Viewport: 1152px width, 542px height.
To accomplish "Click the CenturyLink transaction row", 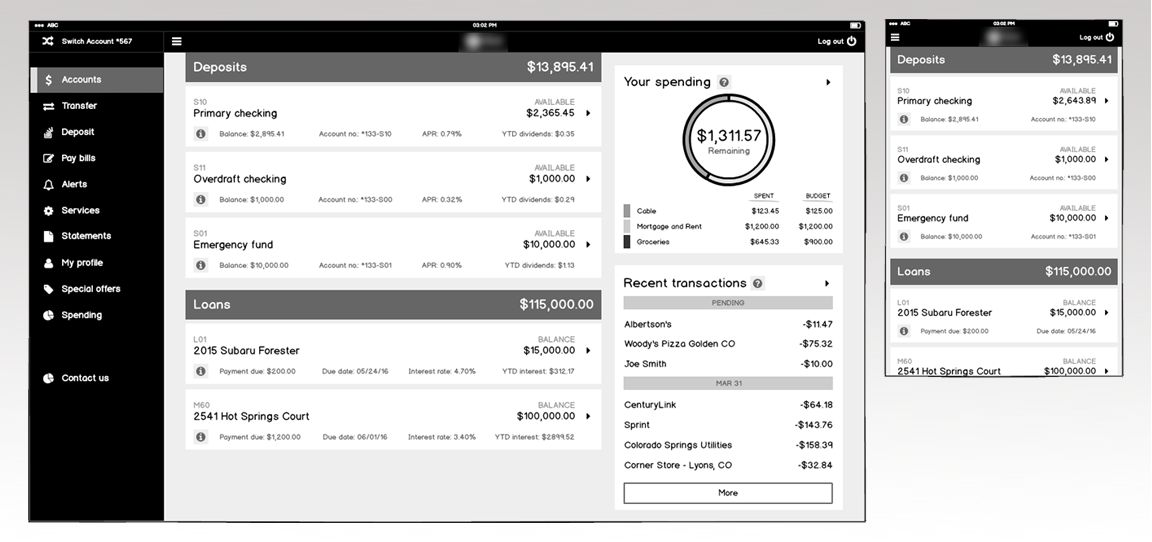I will pyautogui.click(x=728, y=405).
